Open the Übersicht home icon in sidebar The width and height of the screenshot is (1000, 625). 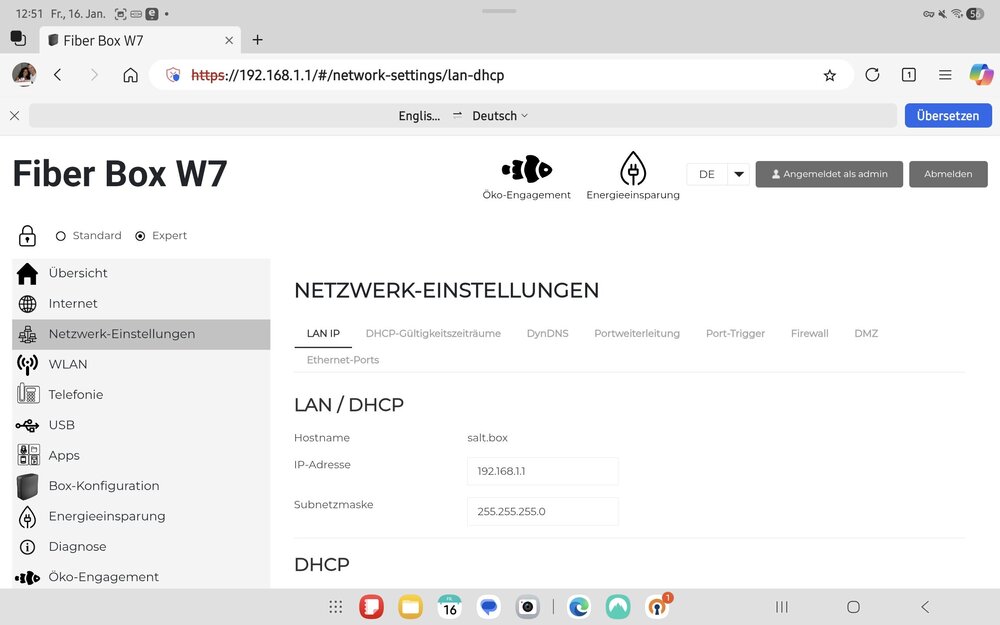(x=27, y=273)
